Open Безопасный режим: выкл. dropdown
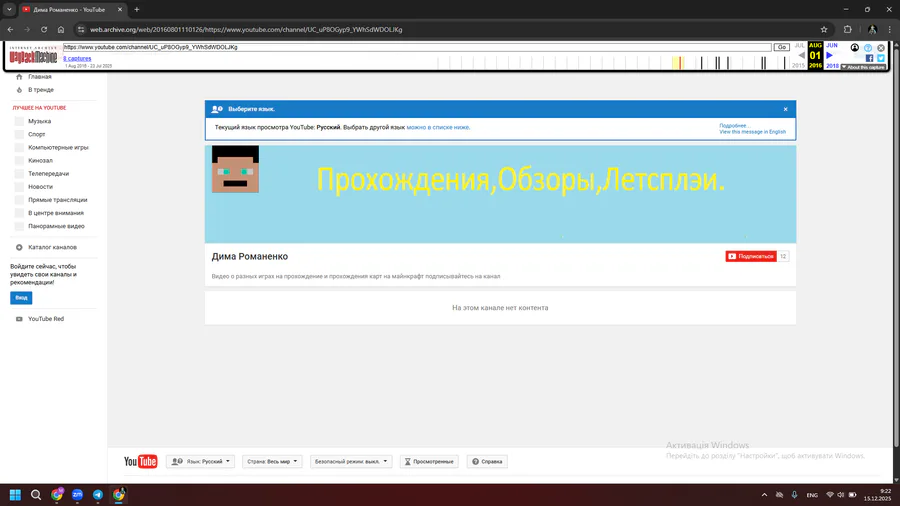900x506 pixels. [351, 461]
